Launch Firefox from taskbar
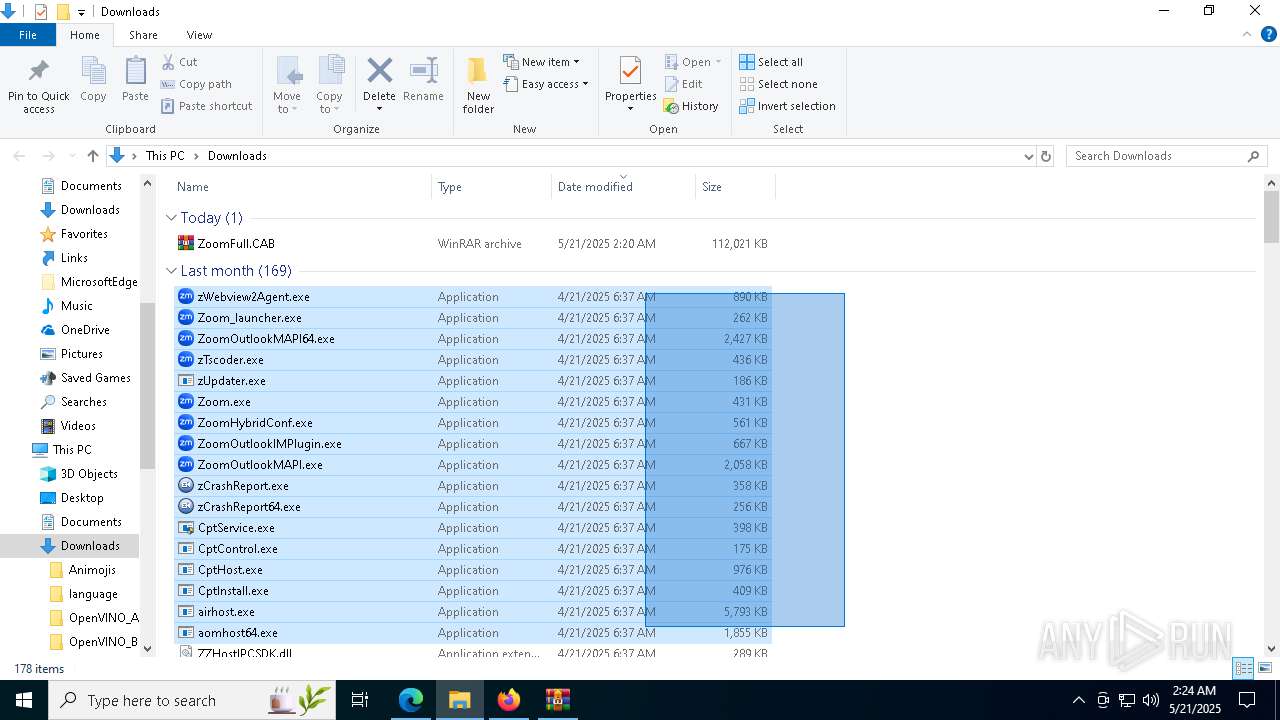The height and width of the screenshot is (720, 1280). (509, 700)
